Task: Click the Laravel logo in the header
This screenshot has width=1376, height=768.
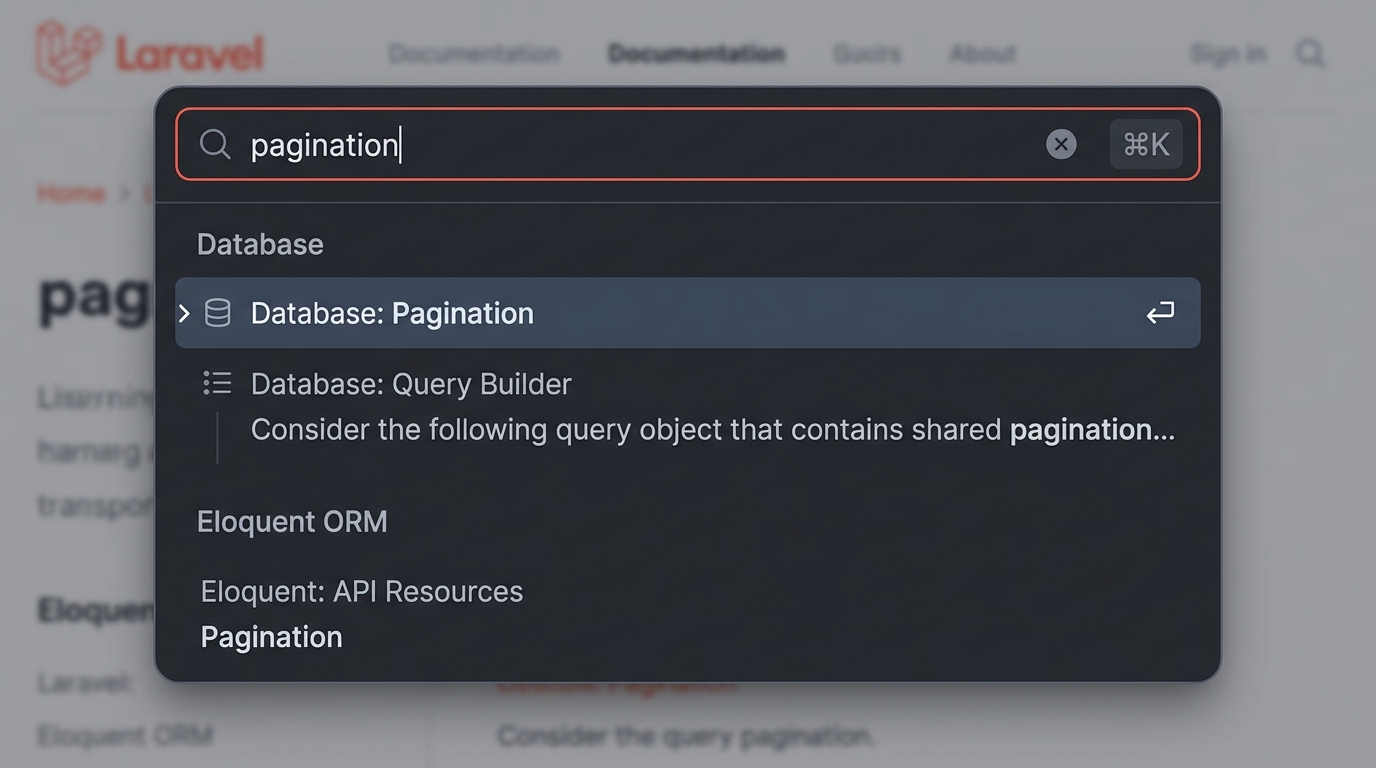Action: click(150, 52)
